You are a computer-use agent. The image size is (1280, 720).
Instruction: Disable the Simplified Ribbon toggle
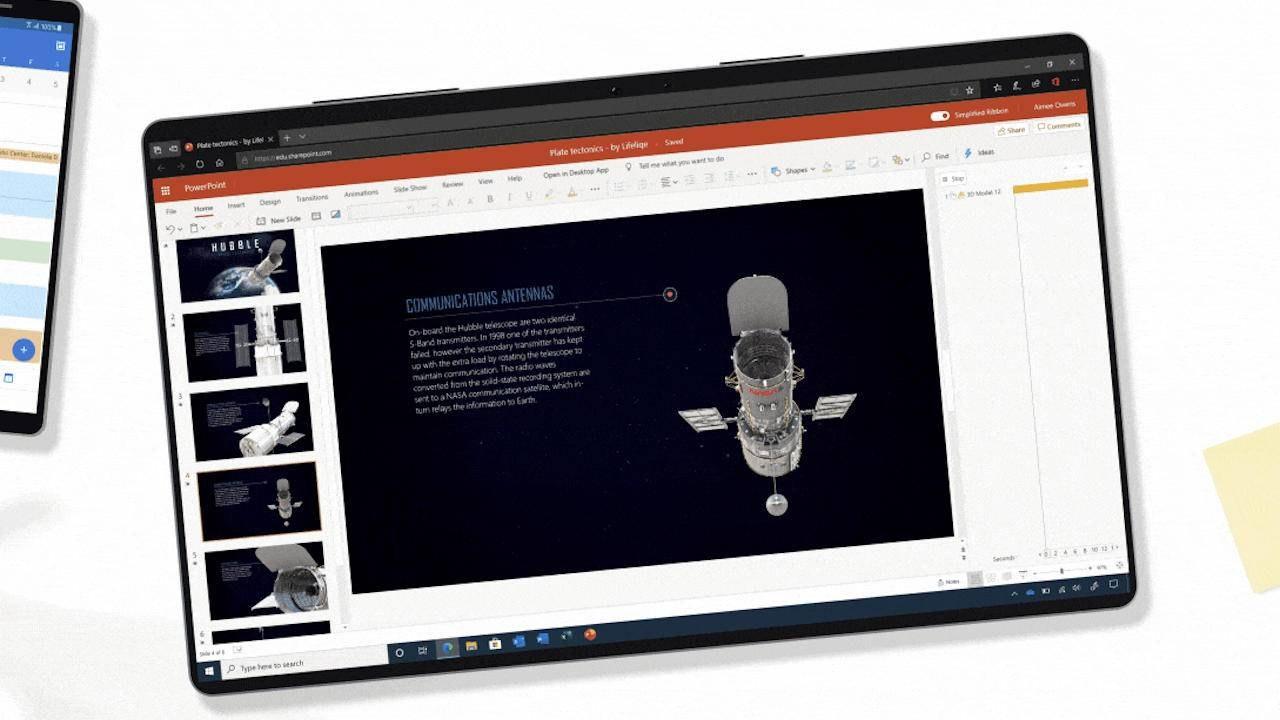940,116
